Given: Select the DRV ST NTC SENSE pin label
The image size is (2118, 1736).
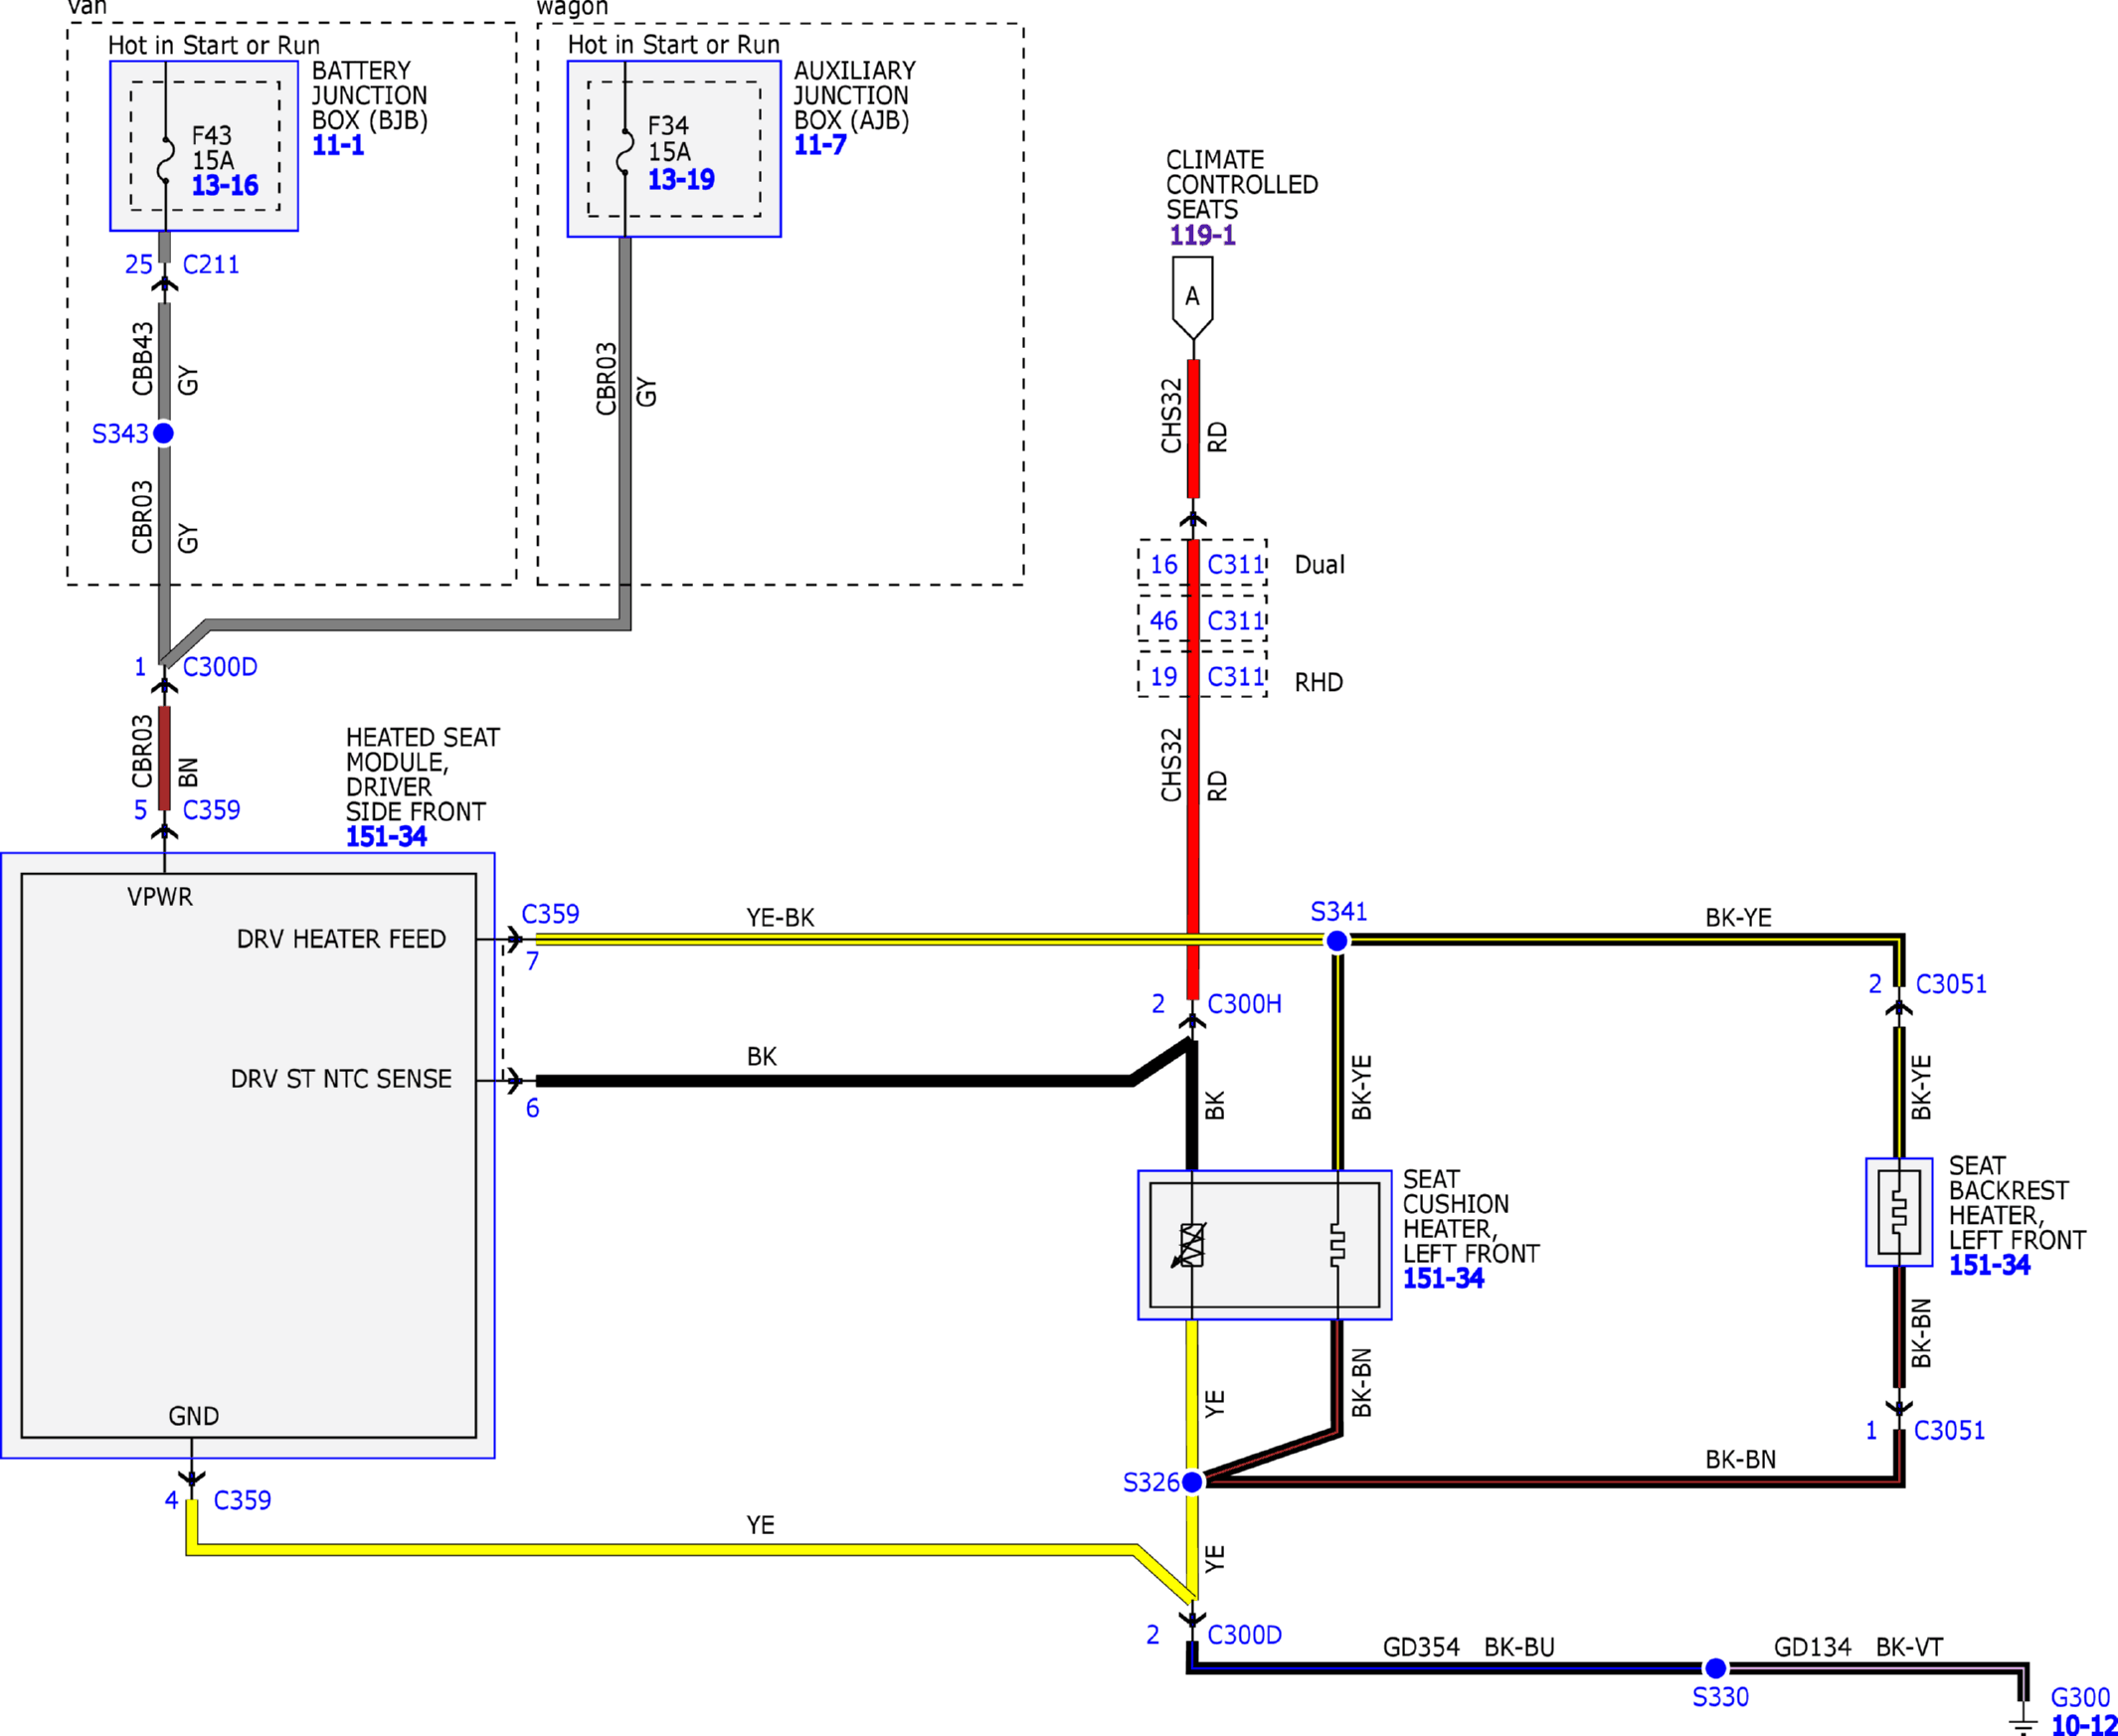Looking at the screenshot, I should [341, 1079].
